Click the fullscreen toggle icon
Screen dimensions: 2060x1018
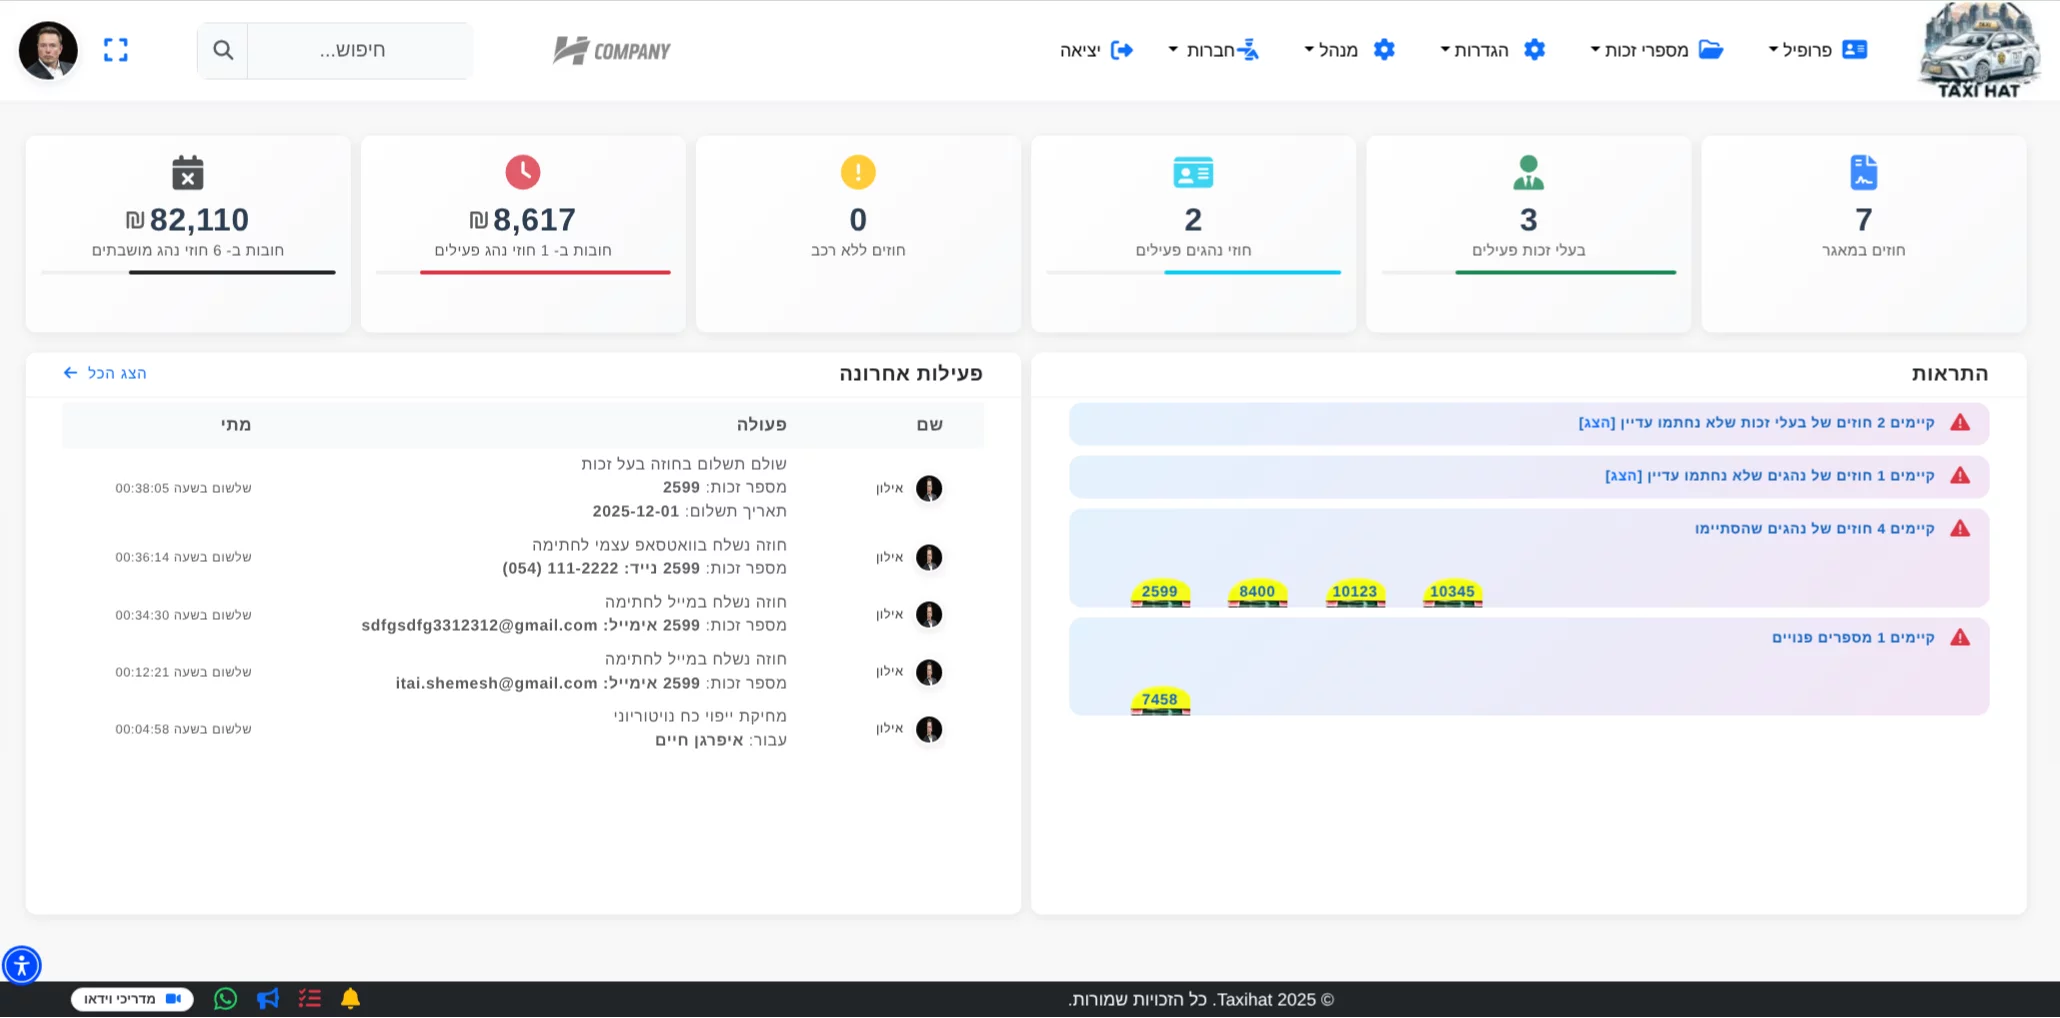[x=116, y=50]
